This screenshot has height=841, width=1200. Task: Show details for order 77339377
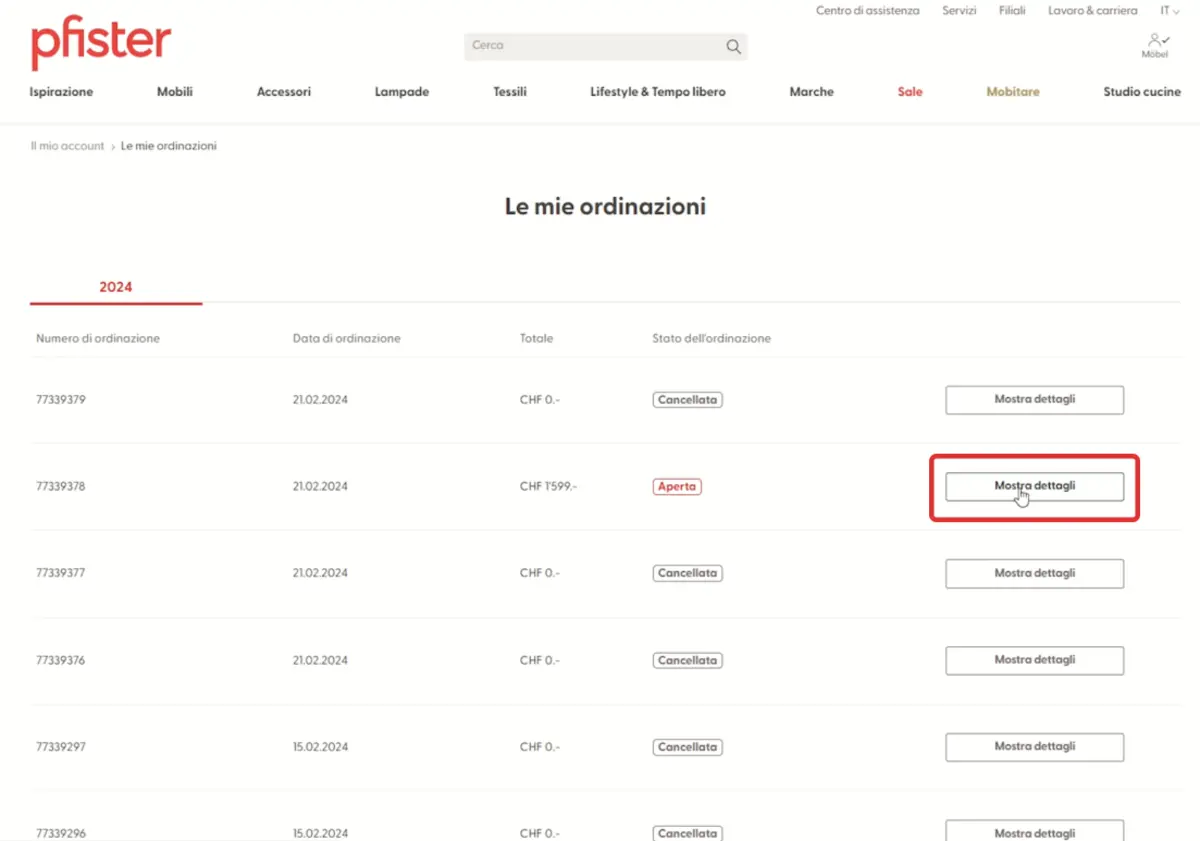[1034, 574]
